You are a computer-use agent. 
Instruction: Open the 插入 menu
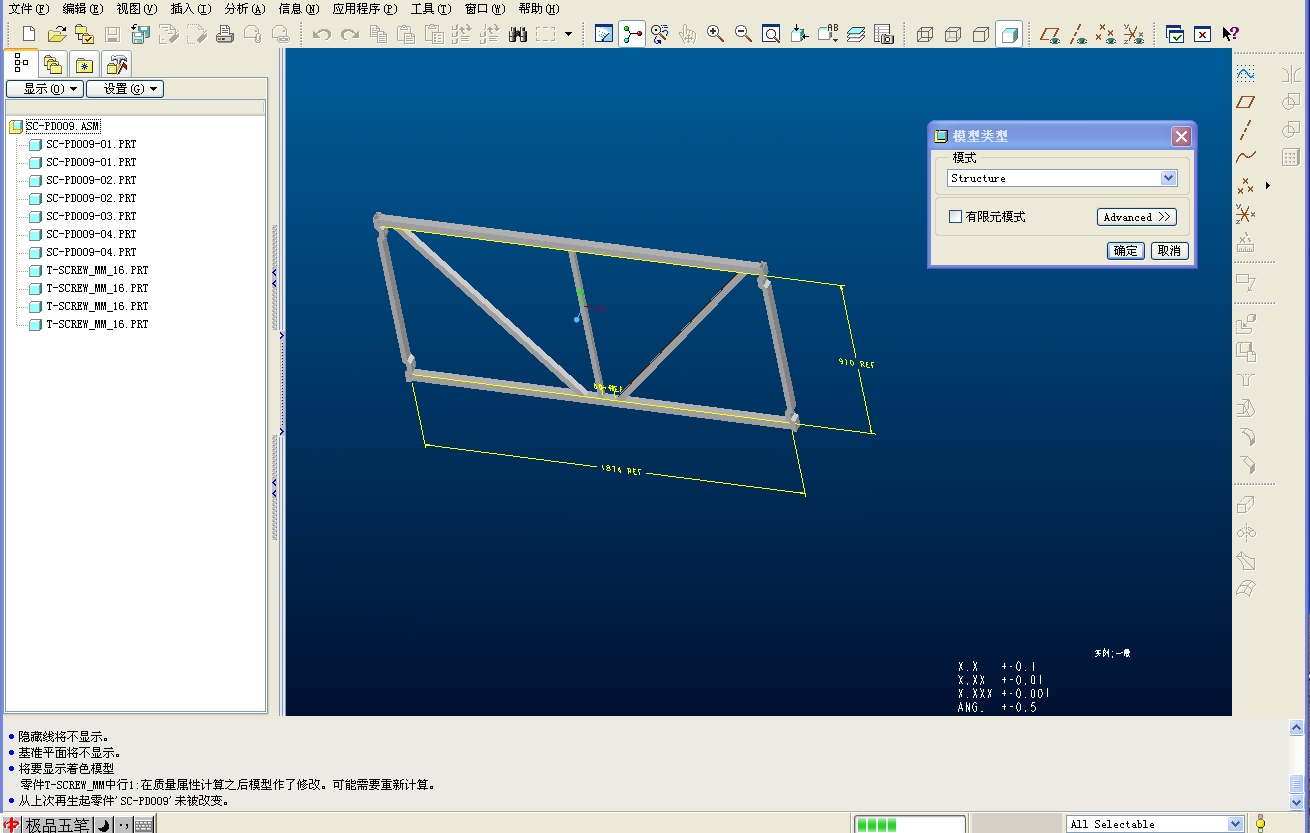click(x=190, y=9)
